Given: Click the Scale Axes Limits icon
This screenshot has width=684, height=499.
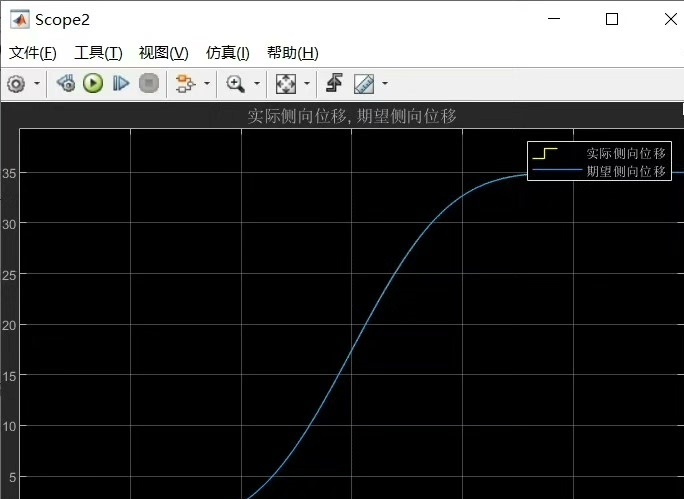Looking at the screenshot, I should pos(286,83).
